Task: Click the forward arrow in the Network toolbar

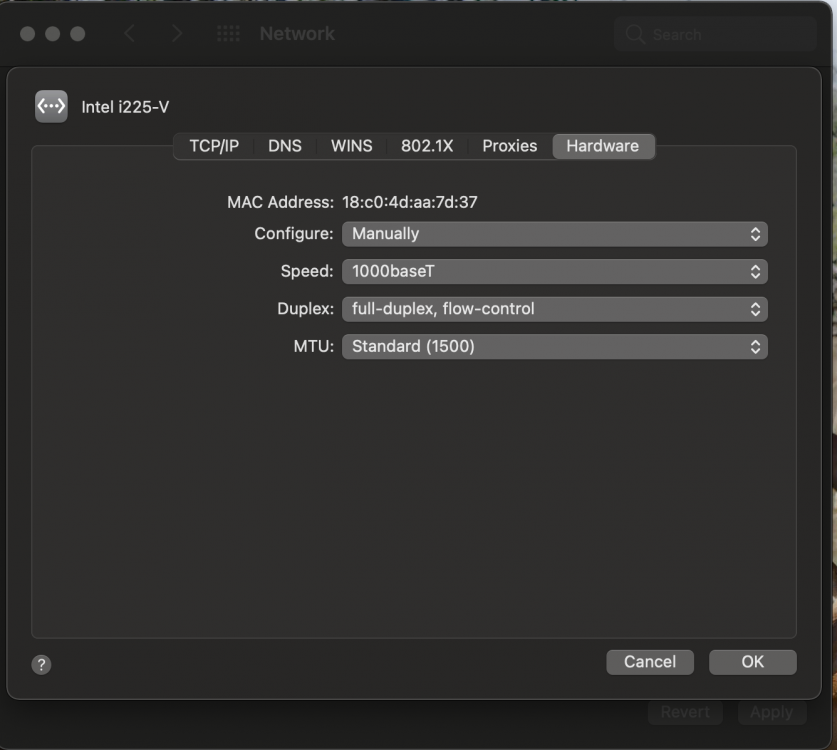Action: pos(177,34)
